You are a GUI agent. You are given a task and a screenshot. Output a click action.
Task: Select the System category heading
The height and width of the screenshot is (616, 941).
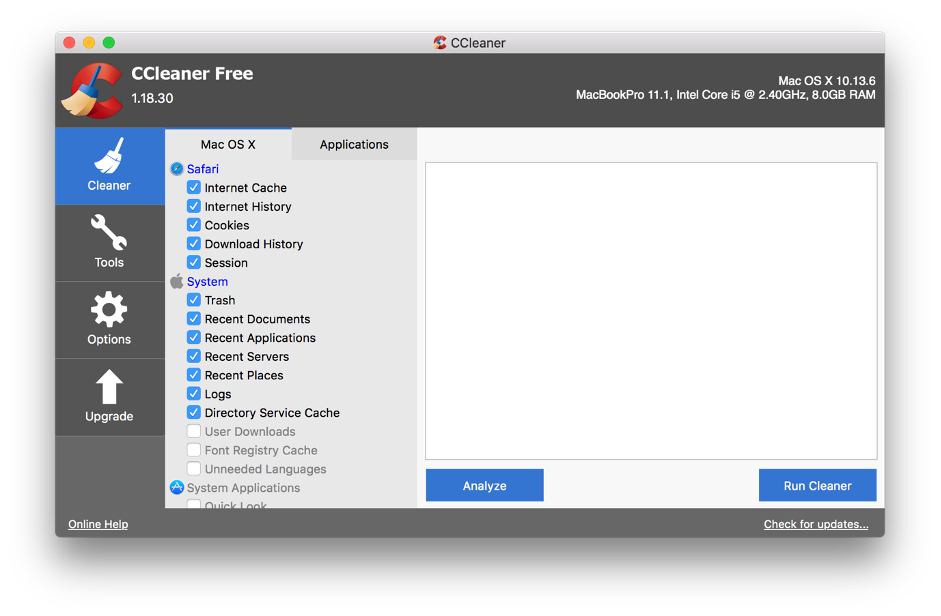click(x=207, y=282)
